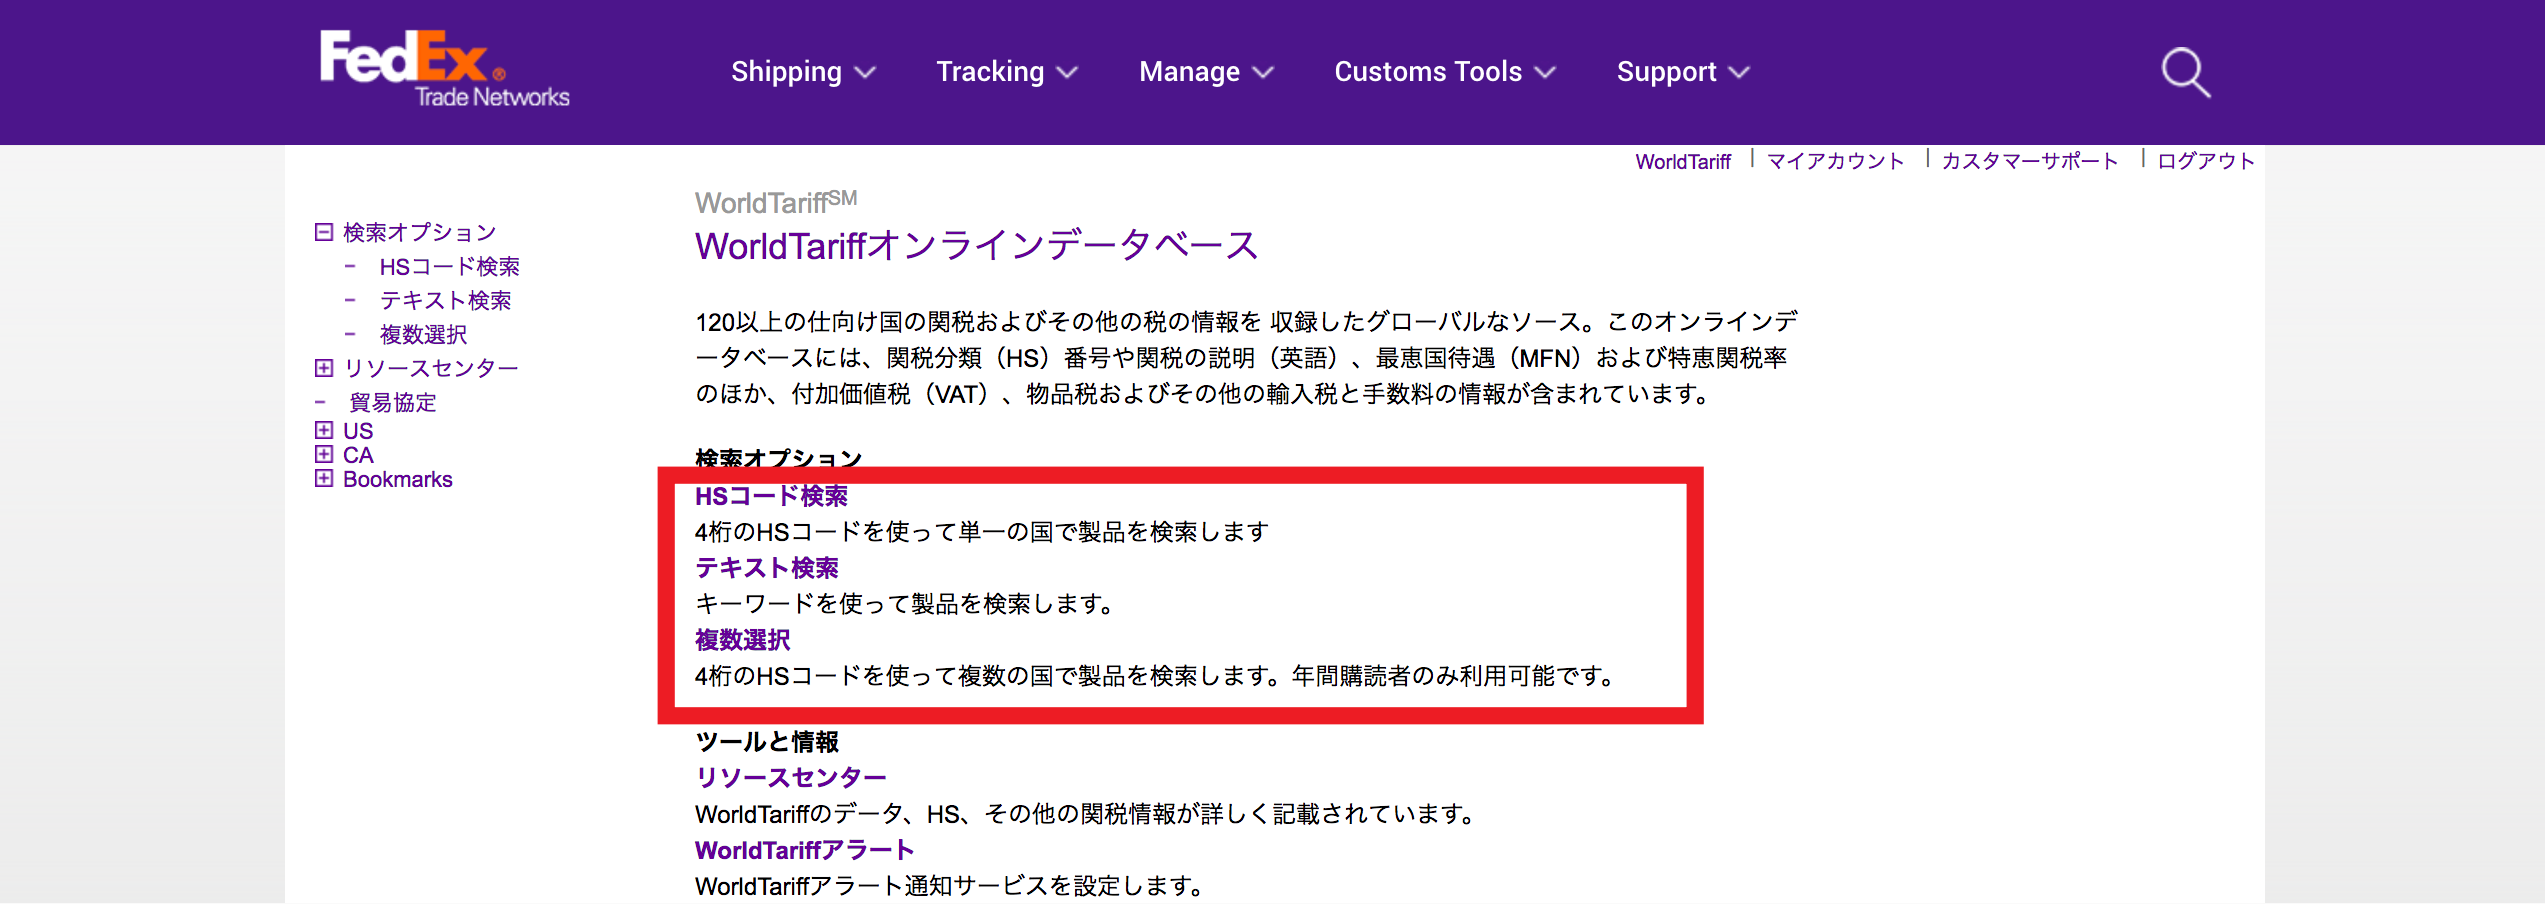This screenshot has width=2545, height=904.
Task: Open マイアカウント link
Action: 1835,161
